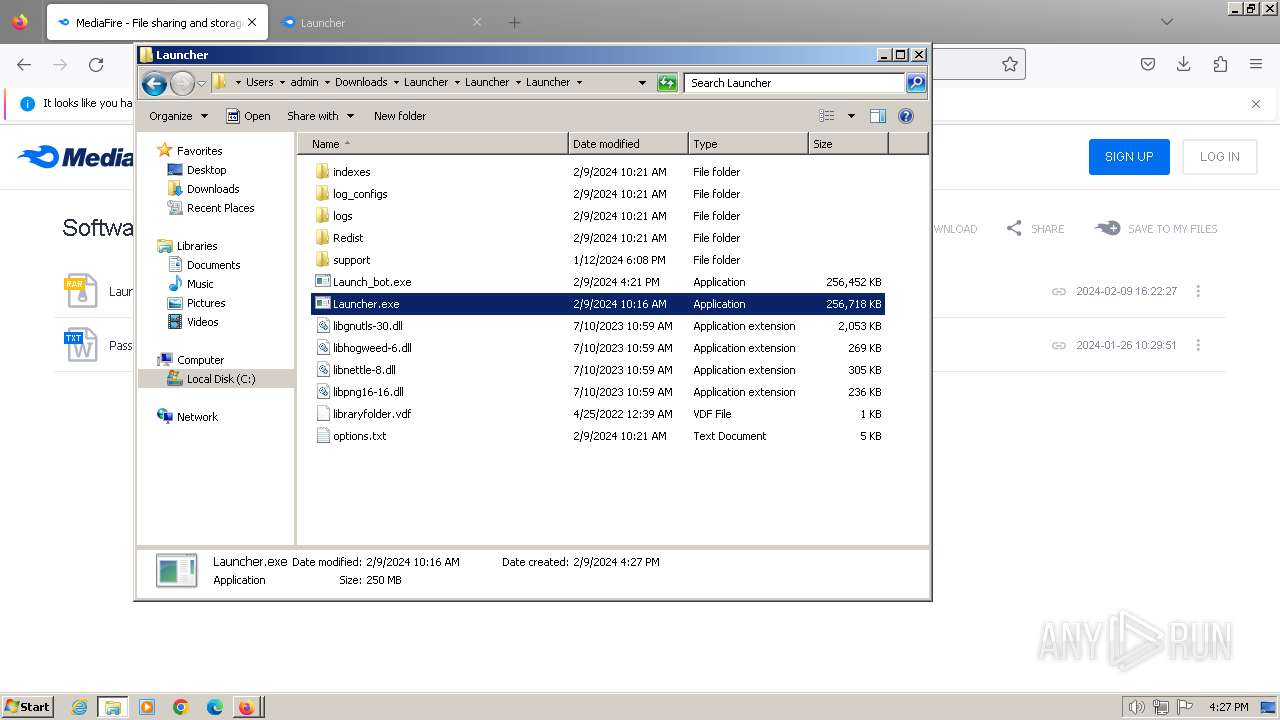Open more options for 2024-02-09 file
Viewport: 1280px width, 720px height.
[1198, 291]
